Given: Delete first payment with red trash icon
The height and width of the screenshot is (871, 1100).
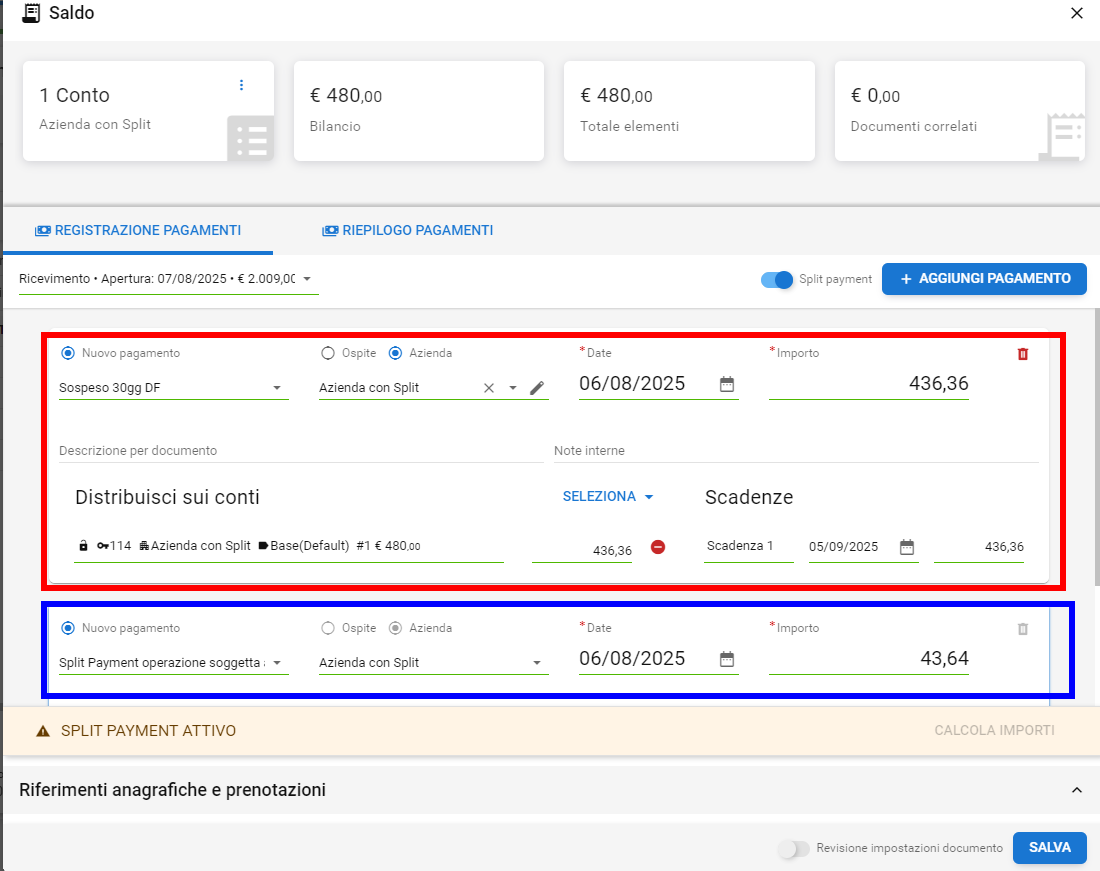Looking at the screenshot, I should click(1022, 354).
